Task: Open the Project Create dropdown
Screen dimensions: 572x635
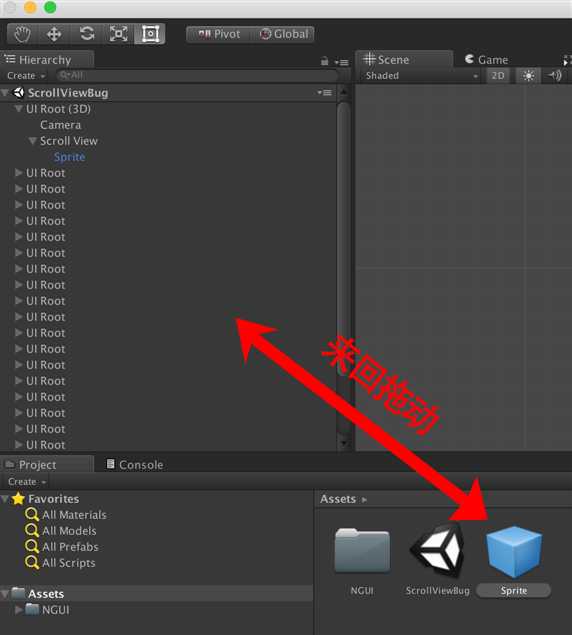Action: [27, 482]
